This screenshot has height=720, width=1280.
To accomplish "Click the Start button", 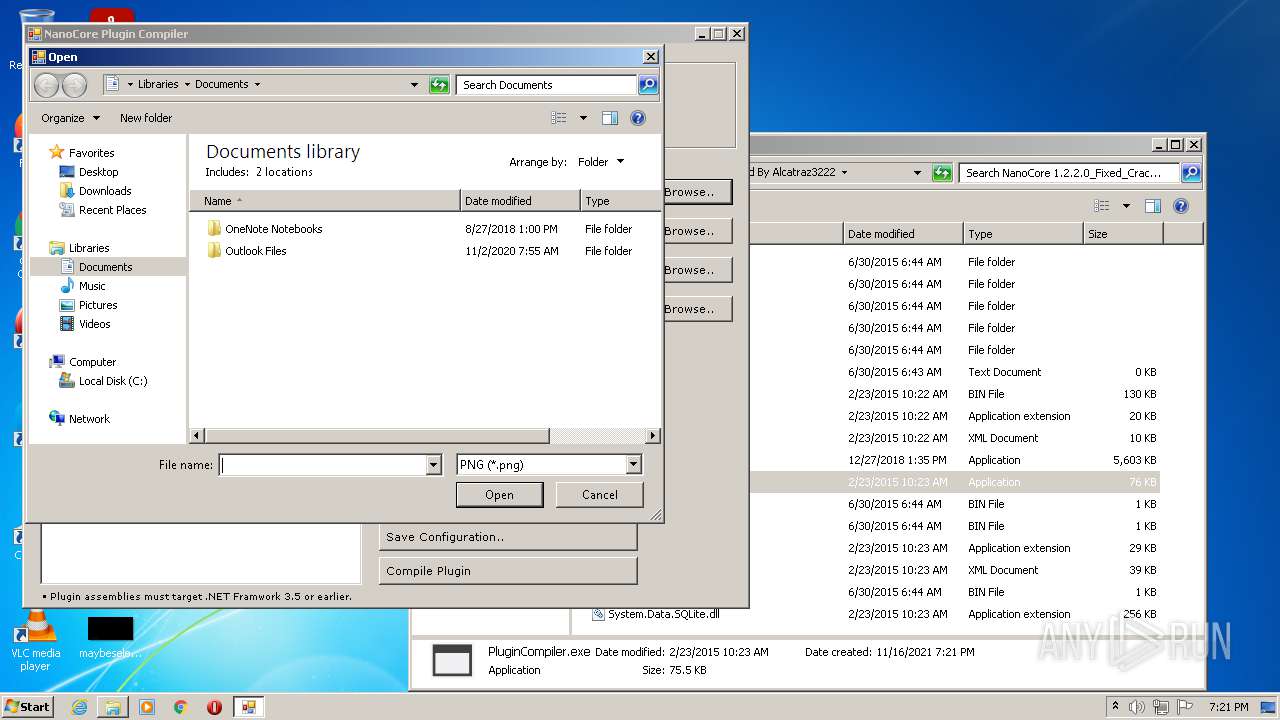I will pos(28,706).
